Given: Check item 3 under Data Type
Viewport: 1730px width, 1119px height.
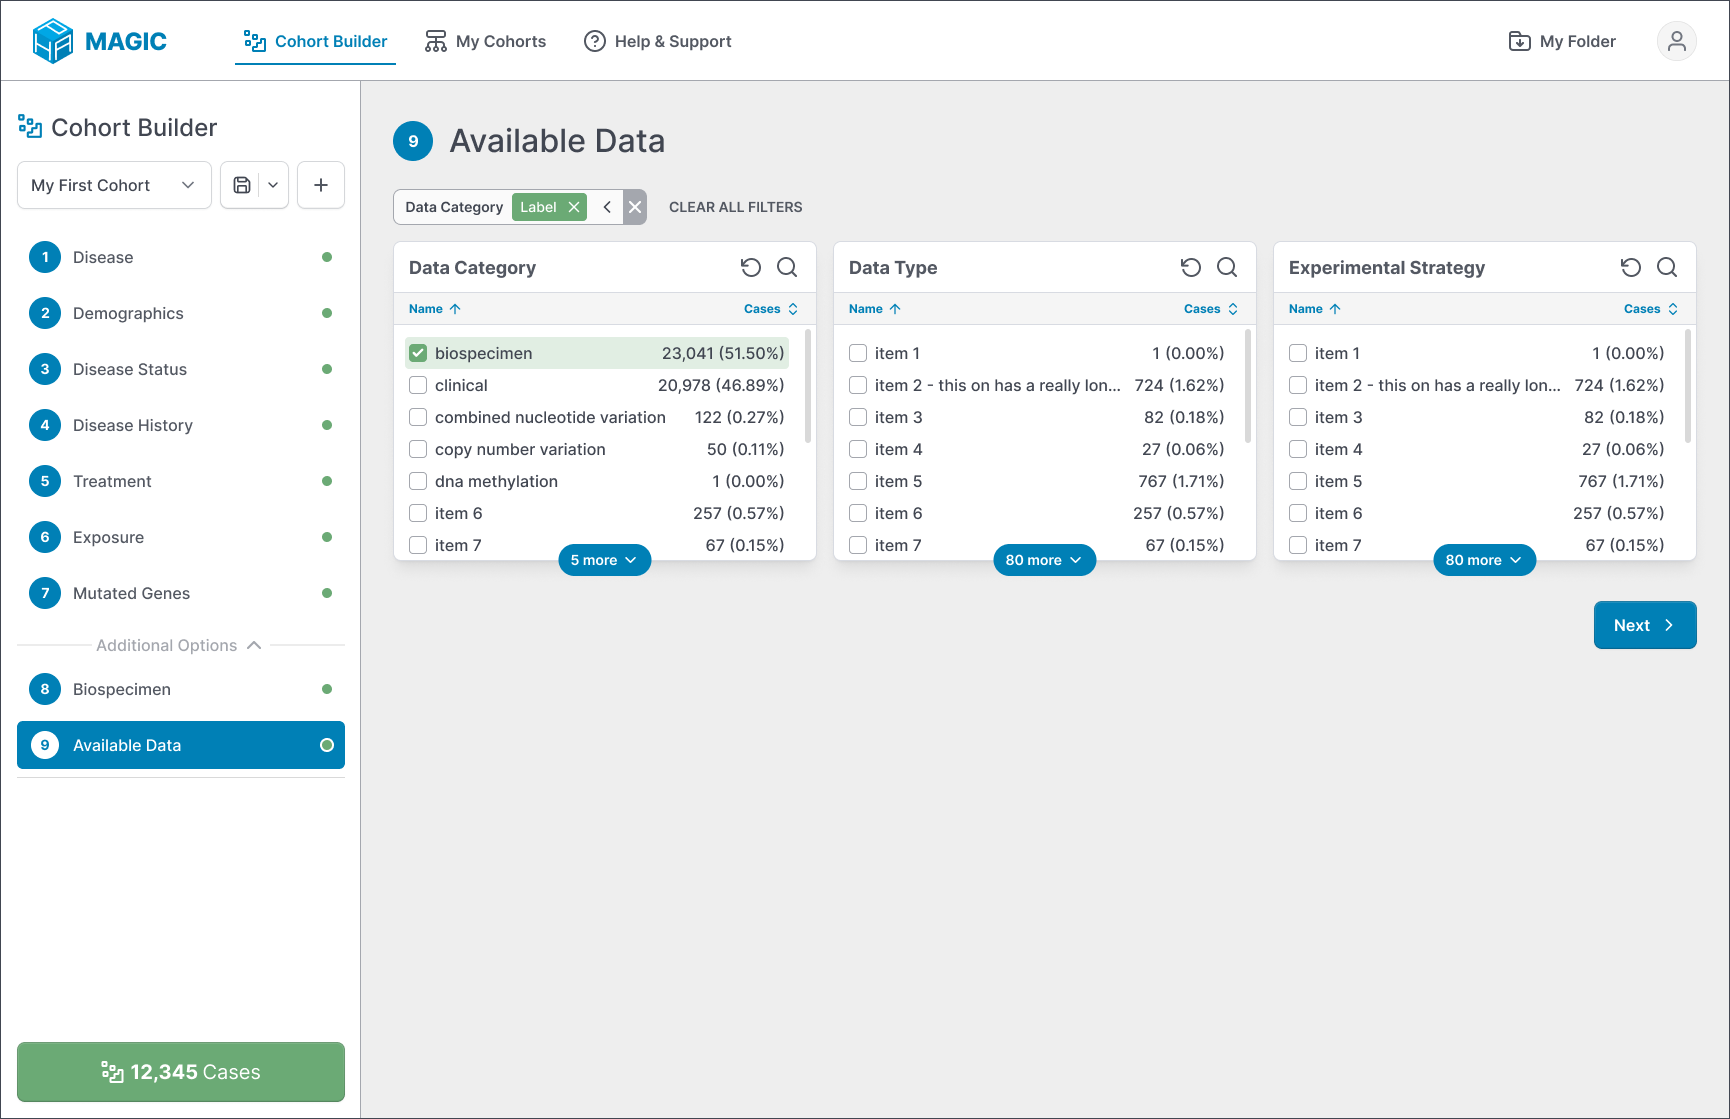Looking at the screenshot, I should 858,417.
